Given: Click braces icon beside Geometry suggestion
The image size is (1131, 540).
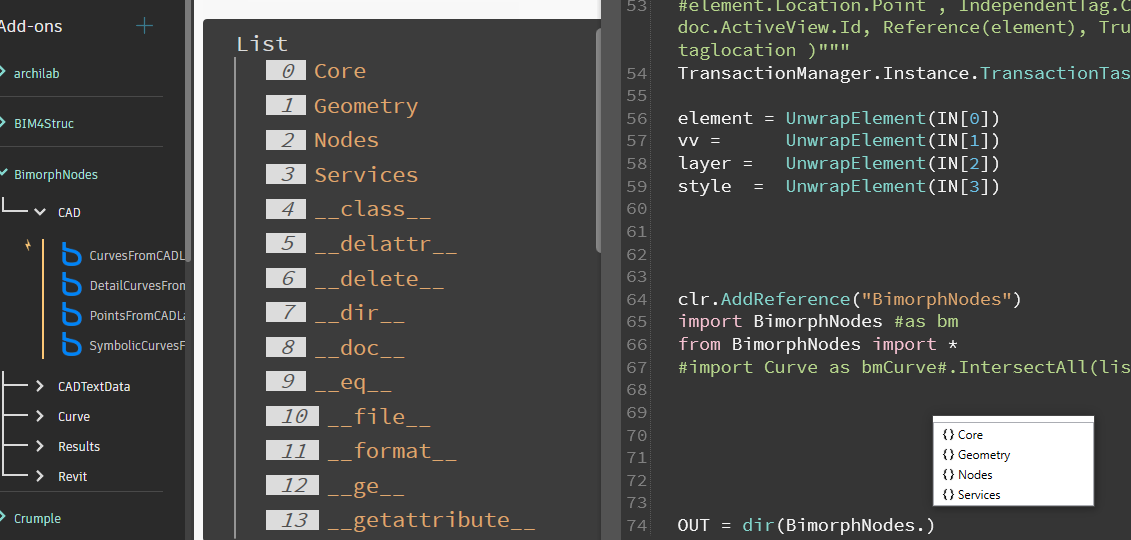Looking at the screenshot, I should 949,455.
